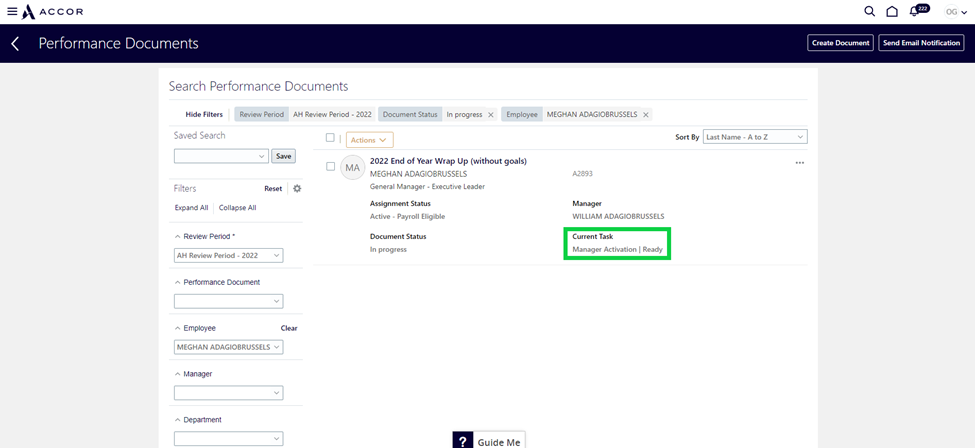Open the document row's three-dot menu
This screenshot has height=448, width=975.
click(x=800, y=163)
